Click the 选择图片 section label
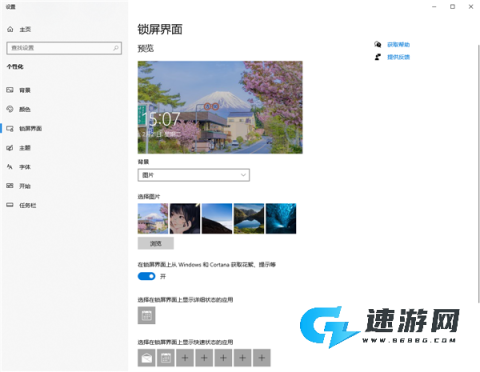 tap(149, 197)
